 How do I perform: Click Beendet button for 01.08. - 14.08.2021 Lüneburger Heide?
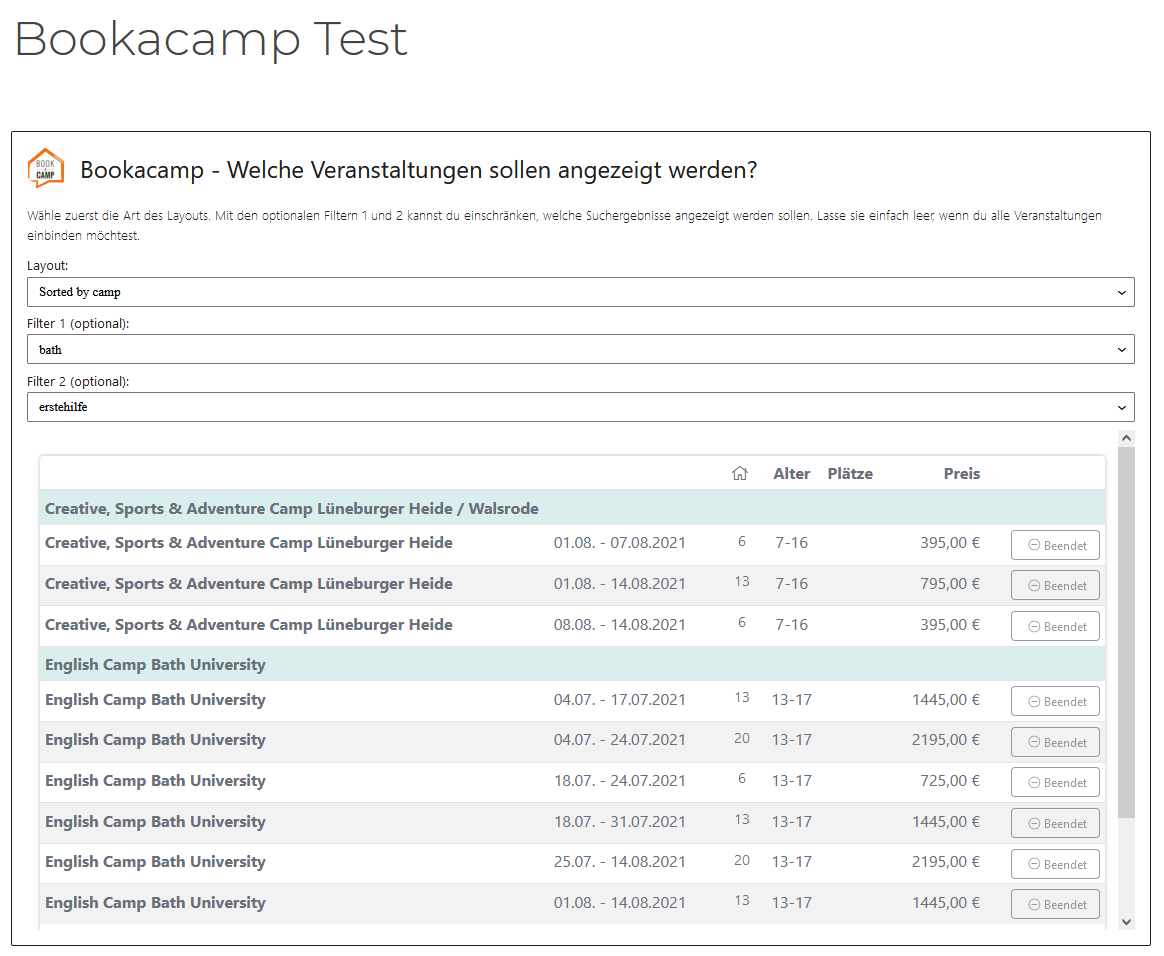[1055, 586]
